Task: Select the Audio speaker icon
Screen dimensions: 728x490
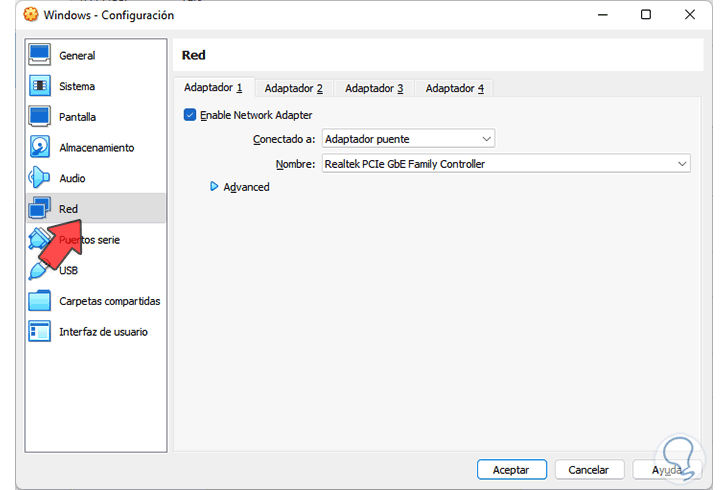Action: 40,179
